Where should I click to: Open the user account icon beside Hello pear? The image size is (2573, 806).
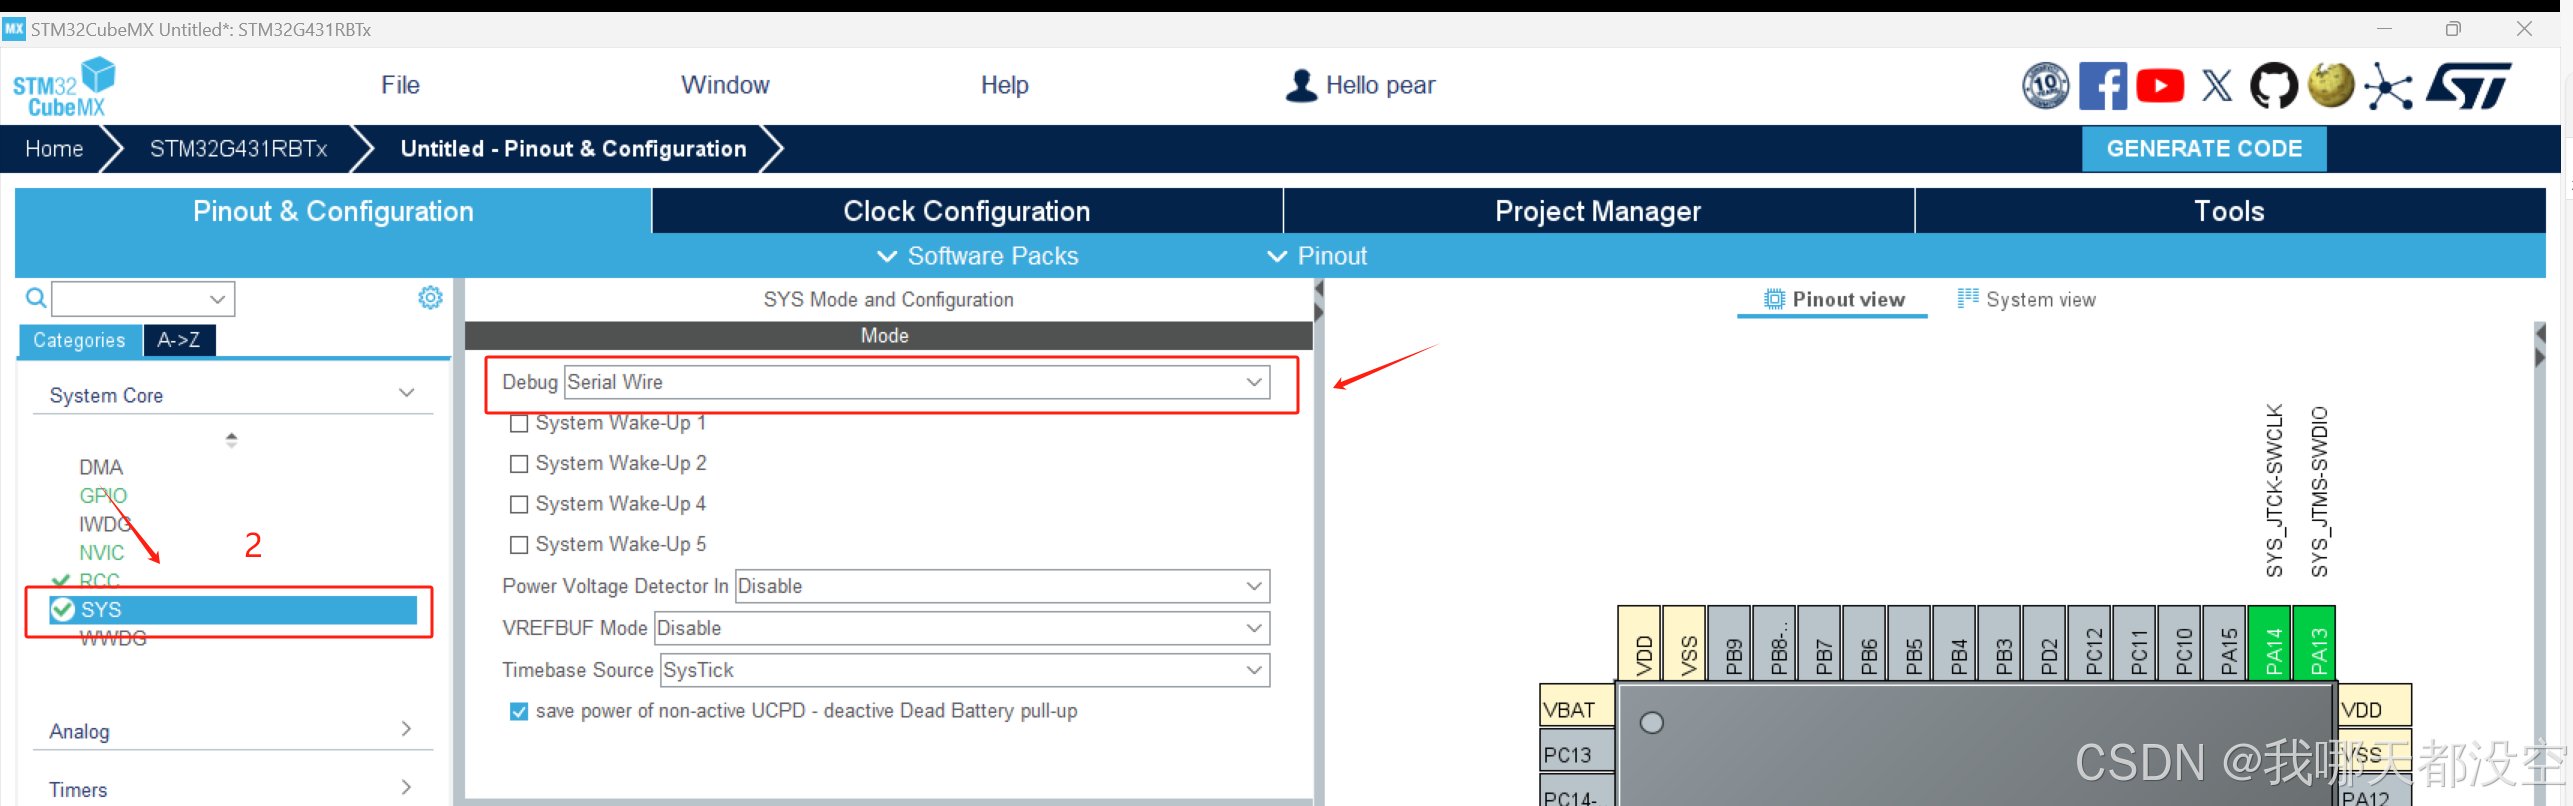click(x=1301, y=86)
